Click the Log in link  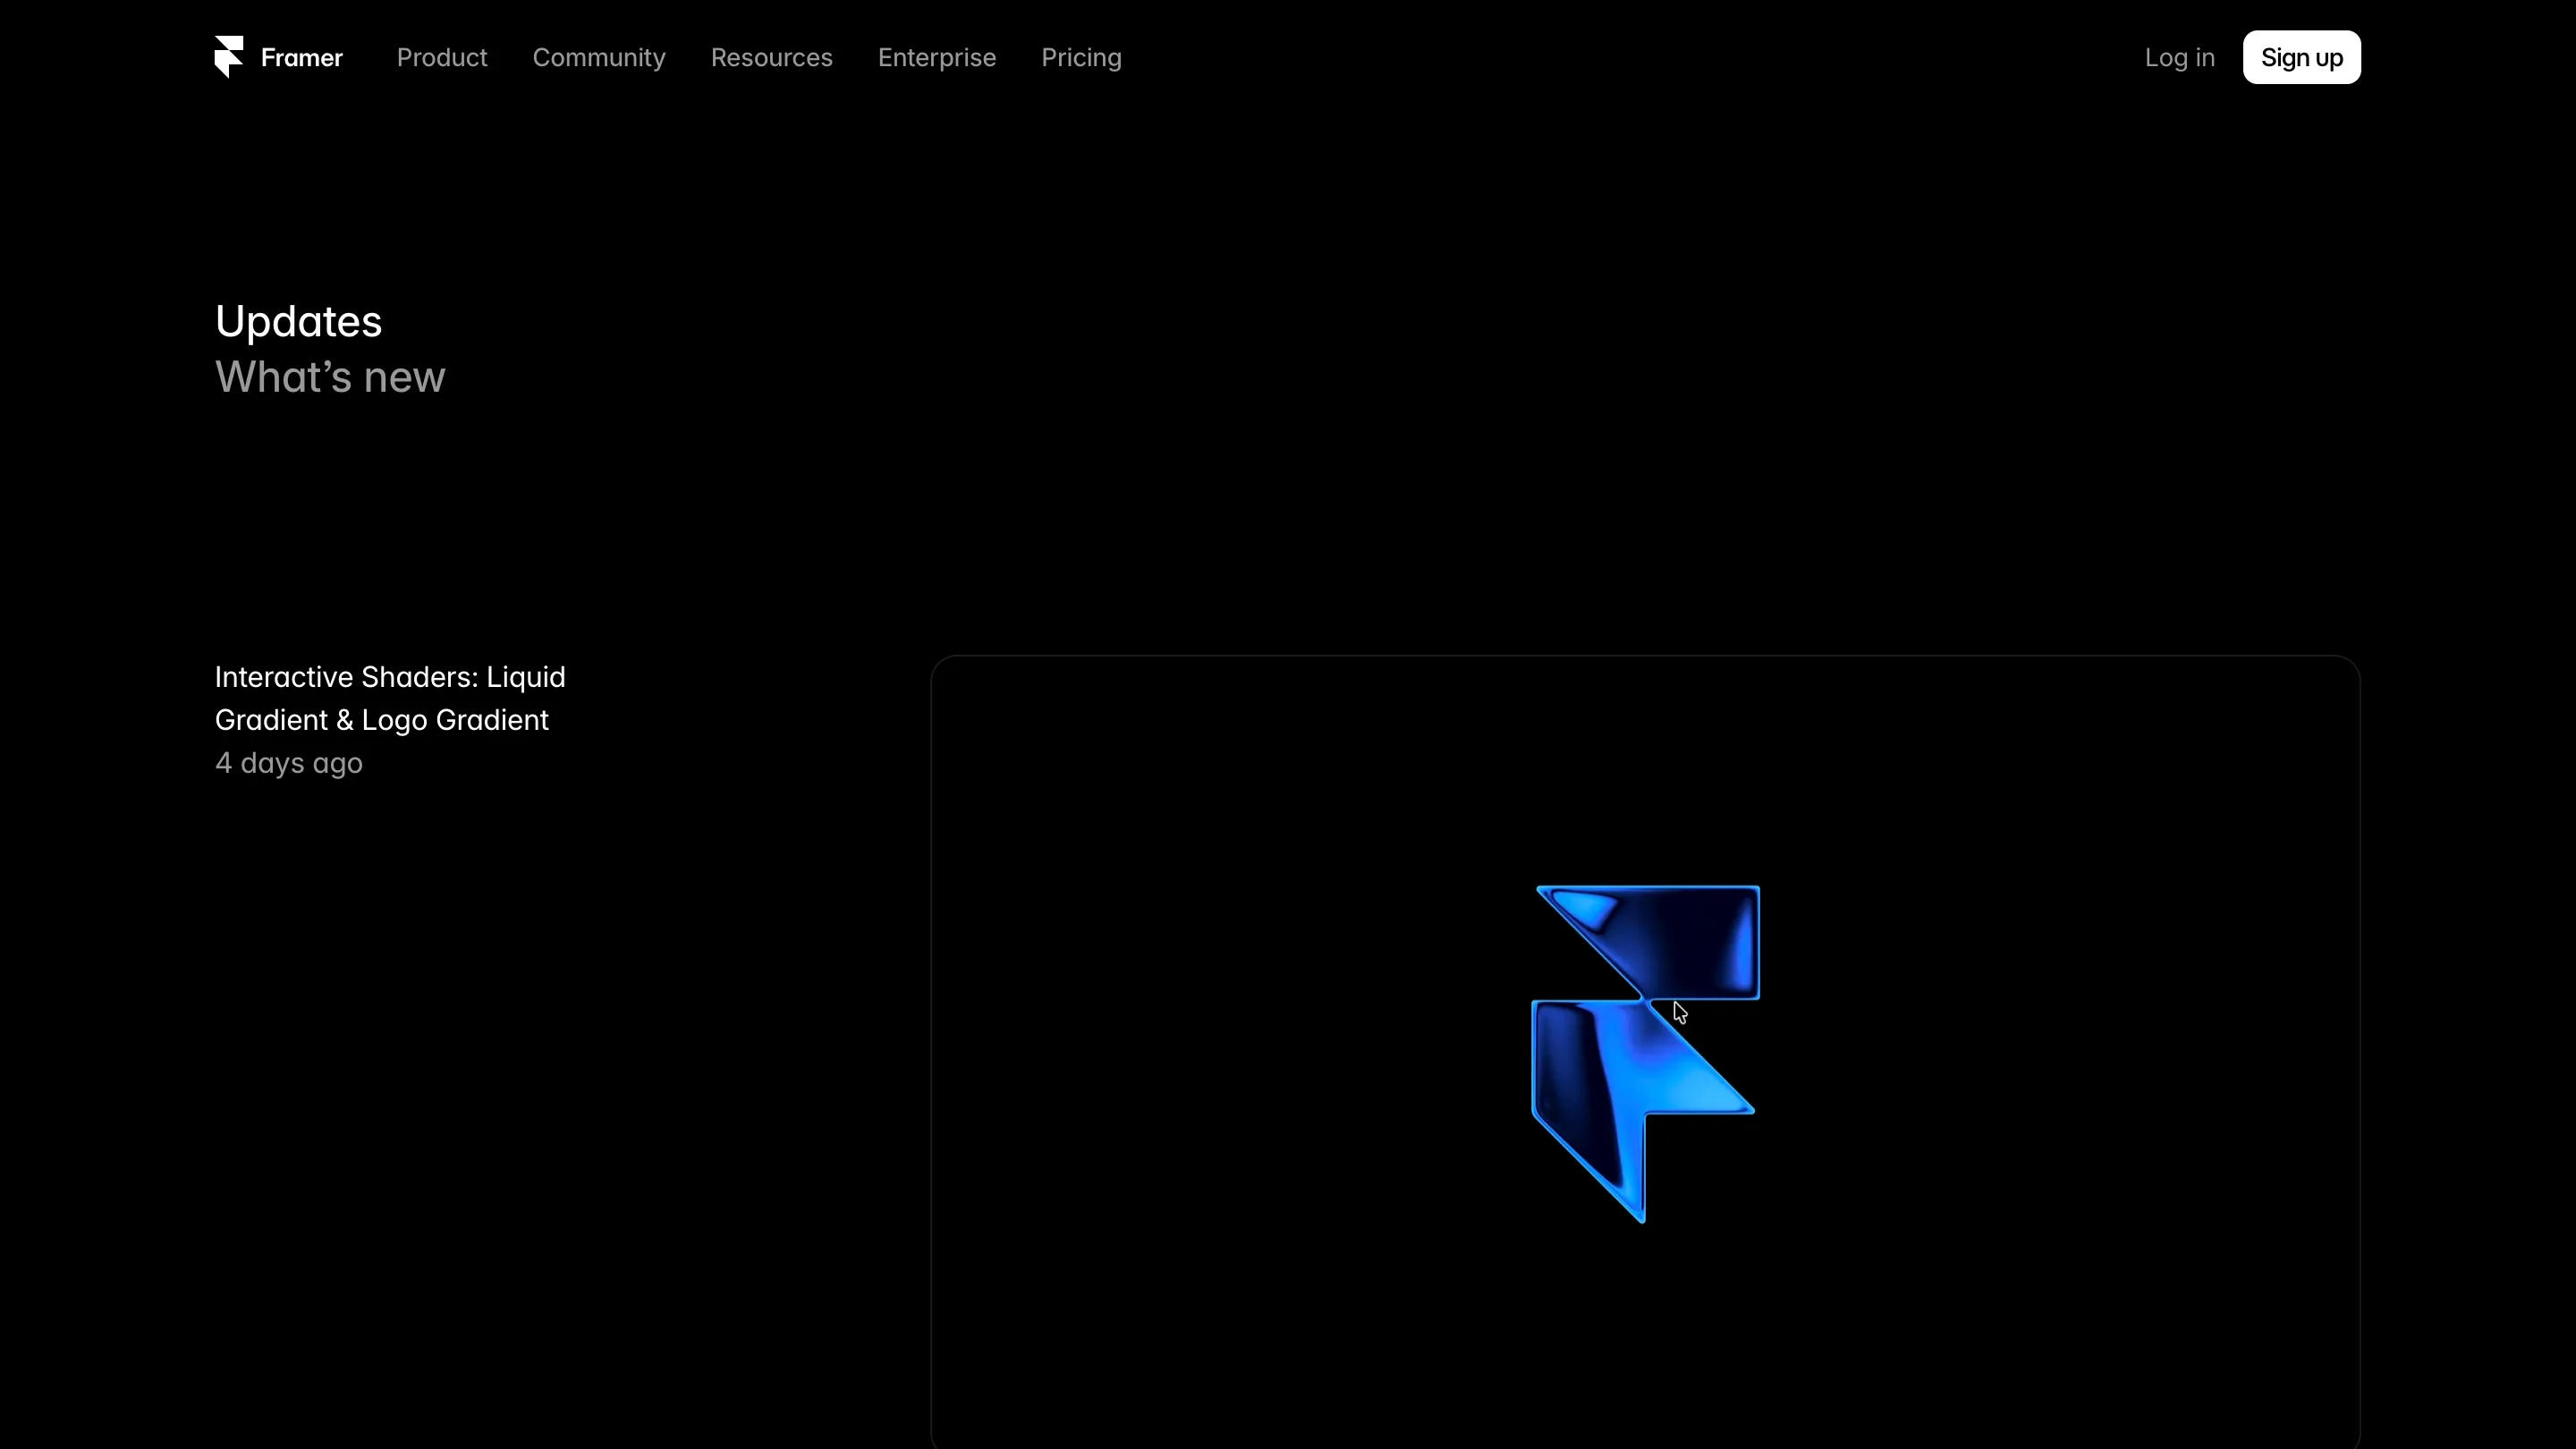click(2179, 58)
